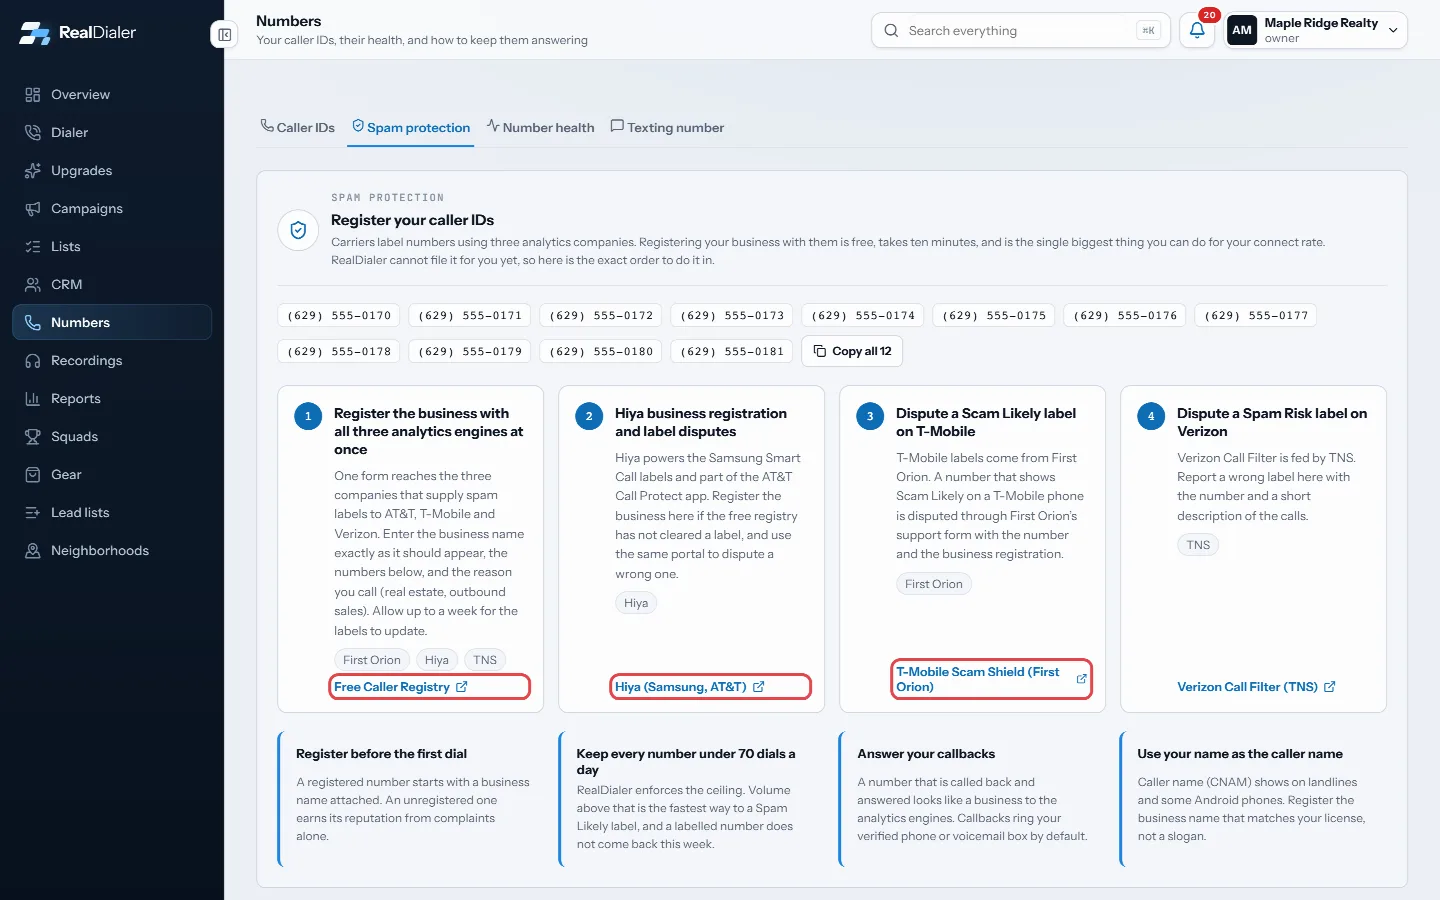Click number chip (629) 555-0178
Image resolution: width=1440 pixels, height=900 pixels.
point(339,352)
